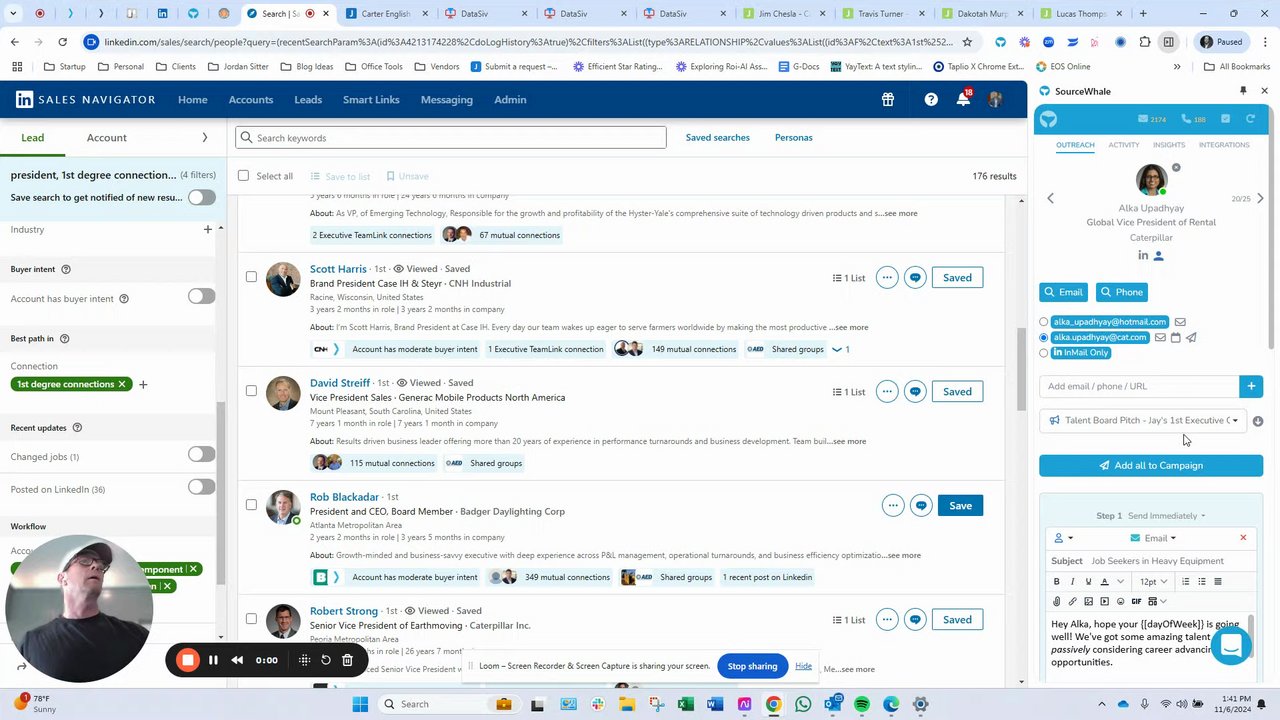Viewport: 1280px width, 720px height.
Task: Open the Sales Navigator gift icon
Action: [887, 99]
